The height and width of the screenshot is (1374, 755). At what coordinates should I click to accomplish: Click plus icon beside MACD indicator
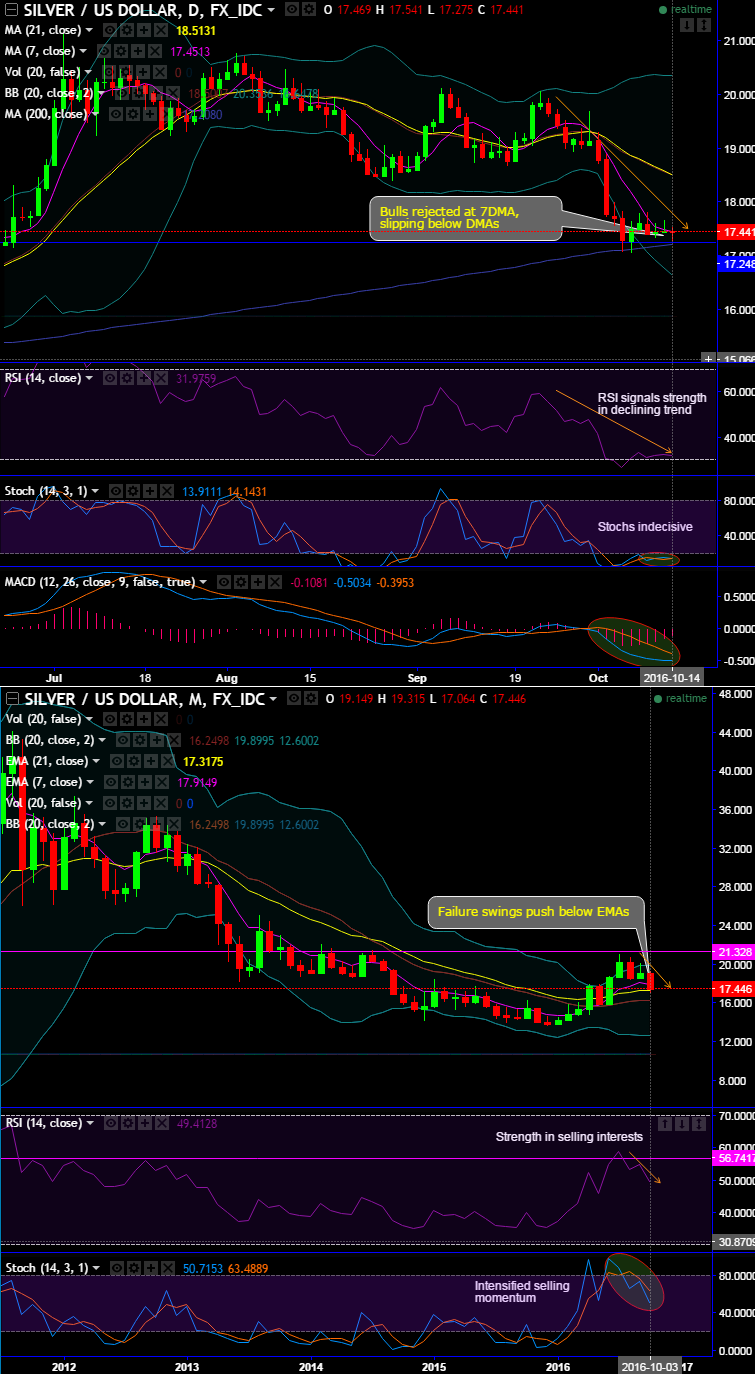click(x=258, y=582)
